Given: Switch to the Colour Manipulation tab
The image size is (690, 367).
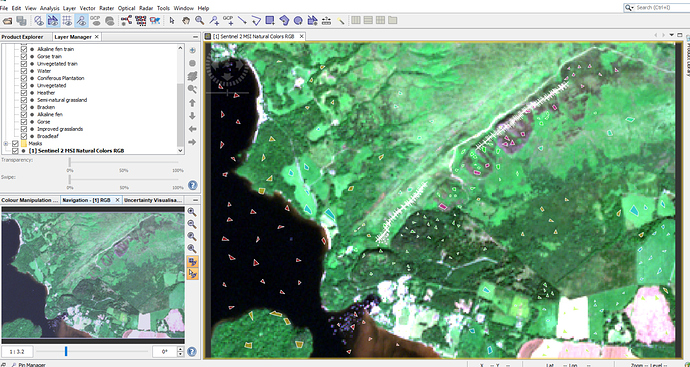Looking at the screenshot, I should point(29,200).
